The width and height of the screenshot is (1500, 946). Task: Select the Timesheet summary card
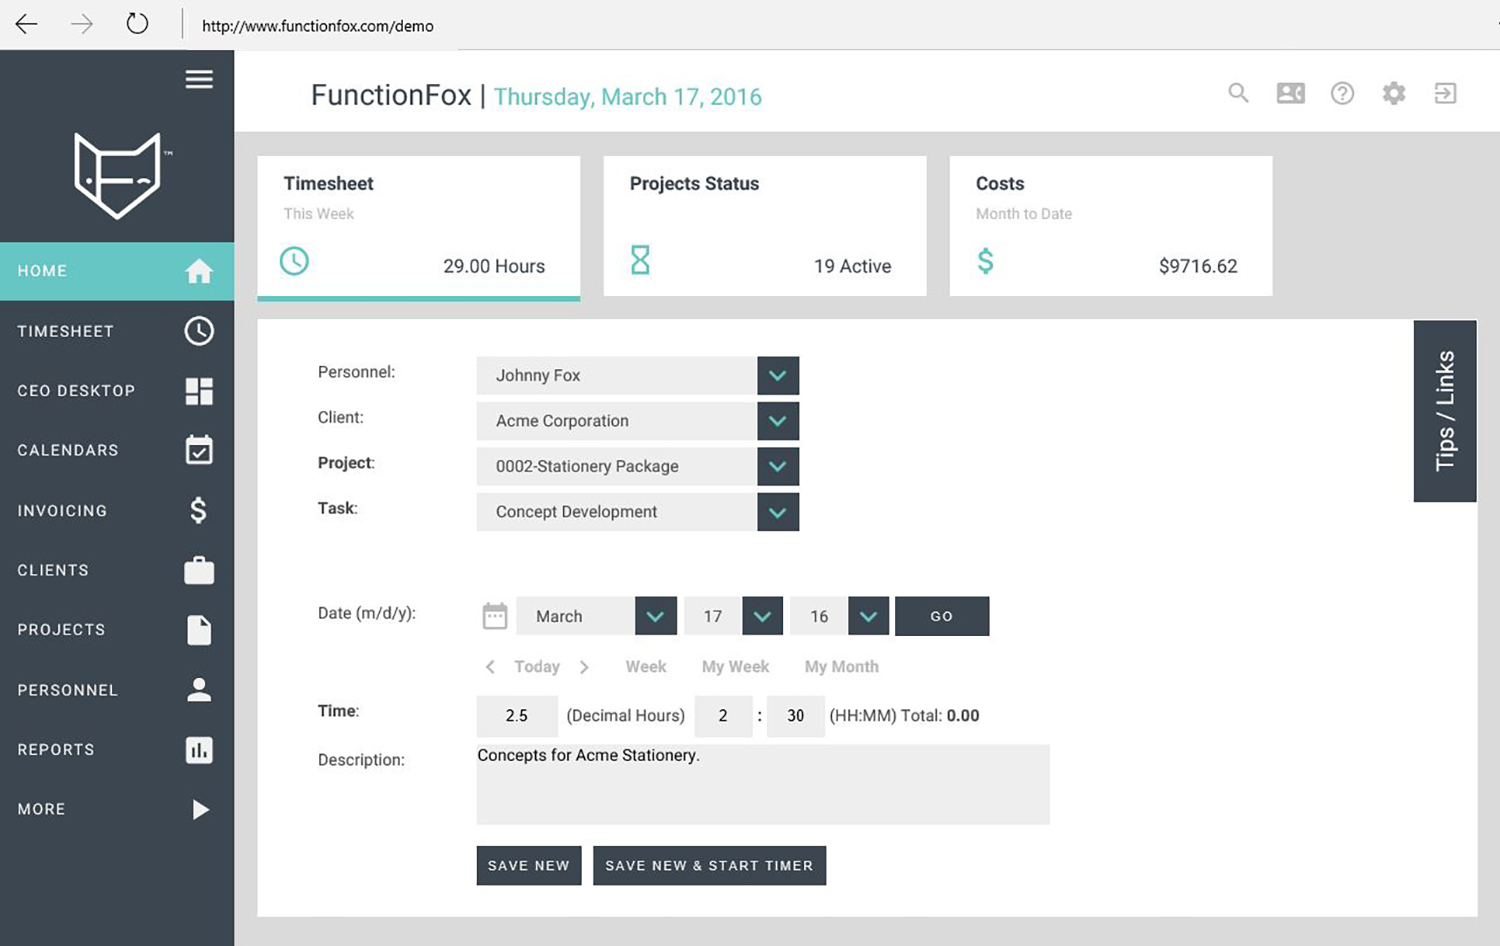pyautogui.click(x=419, y=227)
